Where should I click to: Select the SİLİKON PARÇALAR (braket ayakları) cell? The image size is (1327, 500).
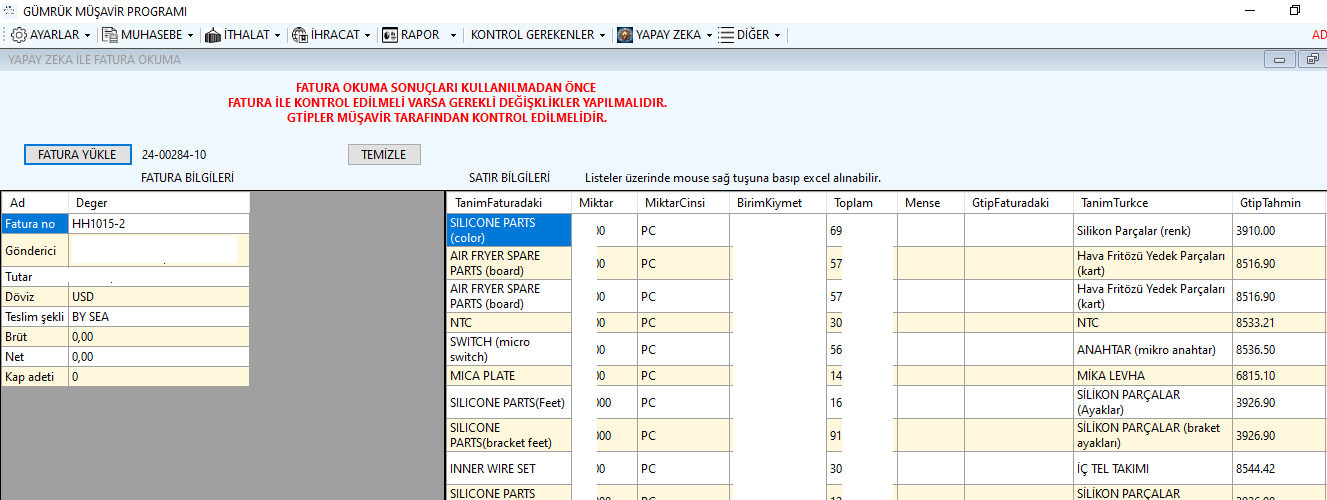click(1153, 435)
